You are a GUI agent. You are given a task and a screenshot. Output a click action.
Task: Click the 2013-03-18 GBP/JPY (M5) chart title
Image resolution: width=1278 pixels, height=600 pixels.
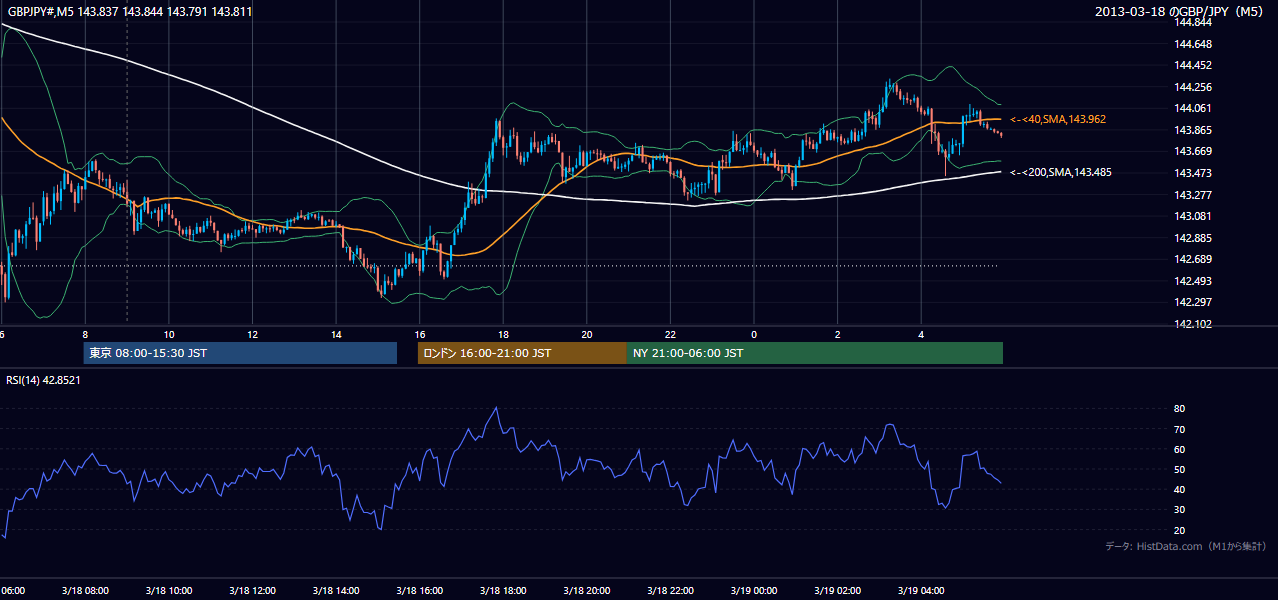[x=1180, y=12]
